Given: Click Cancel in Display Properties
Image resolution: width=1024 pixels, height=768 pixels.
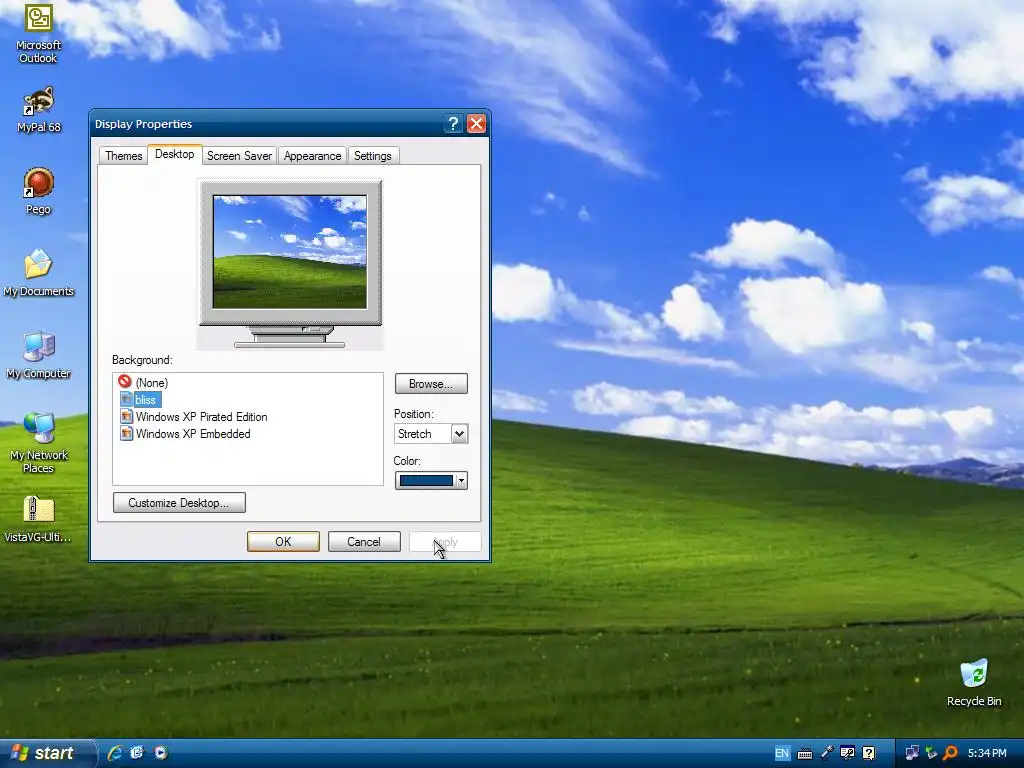Looking at the screenshot, I should pyautogui.click(x=364, y=541).
